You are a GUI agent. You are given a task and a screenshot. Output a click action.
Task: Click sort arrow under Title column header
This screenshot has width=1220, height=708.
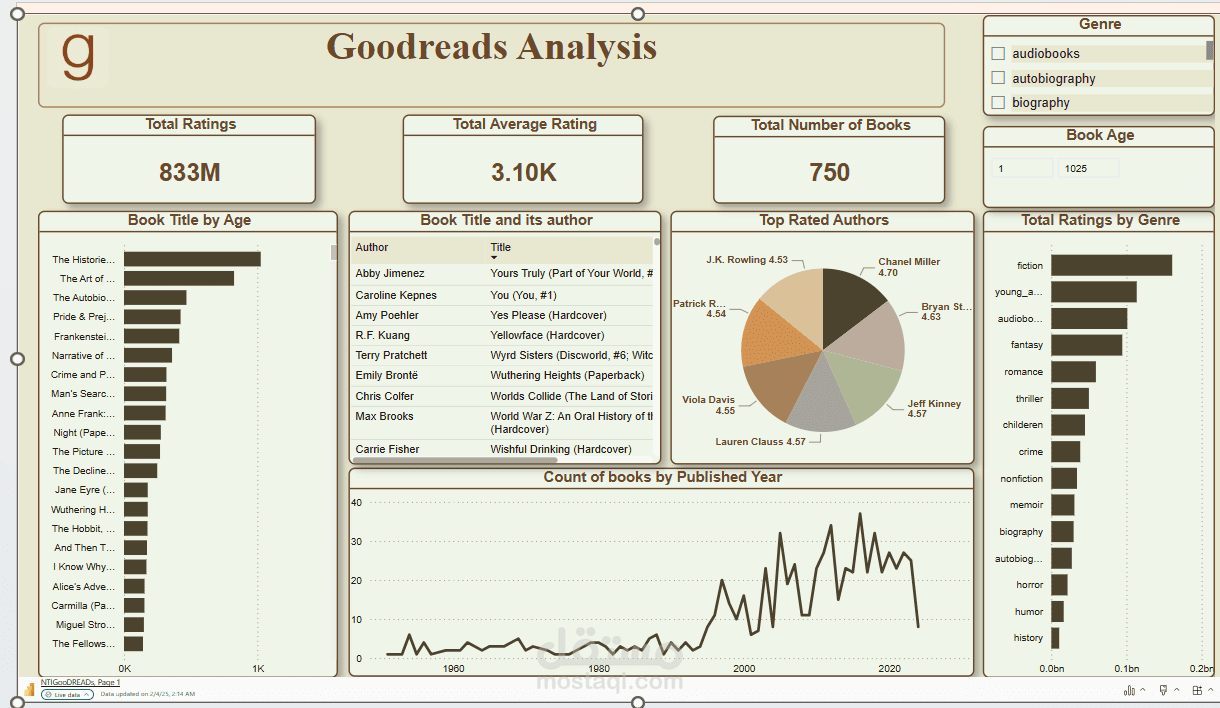[x=494, y=258]
